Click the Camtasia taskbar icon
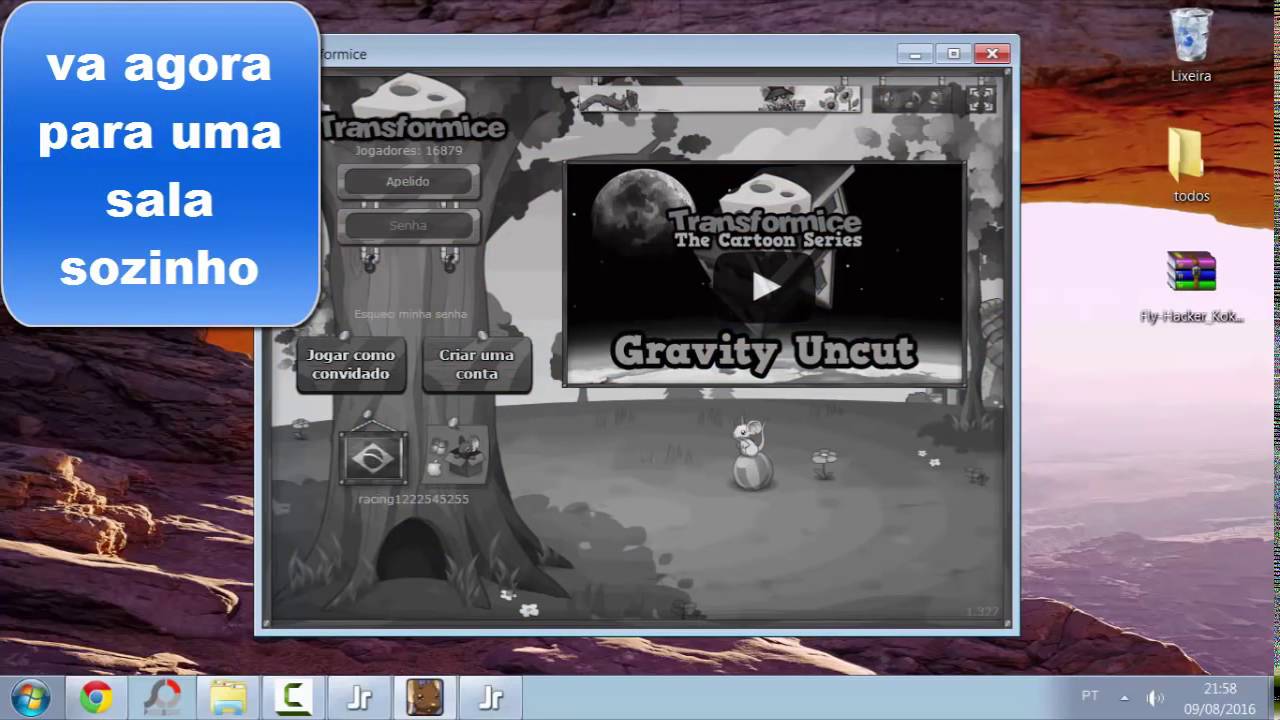The height and width of the screenshot is (720, 1280). 293,697
